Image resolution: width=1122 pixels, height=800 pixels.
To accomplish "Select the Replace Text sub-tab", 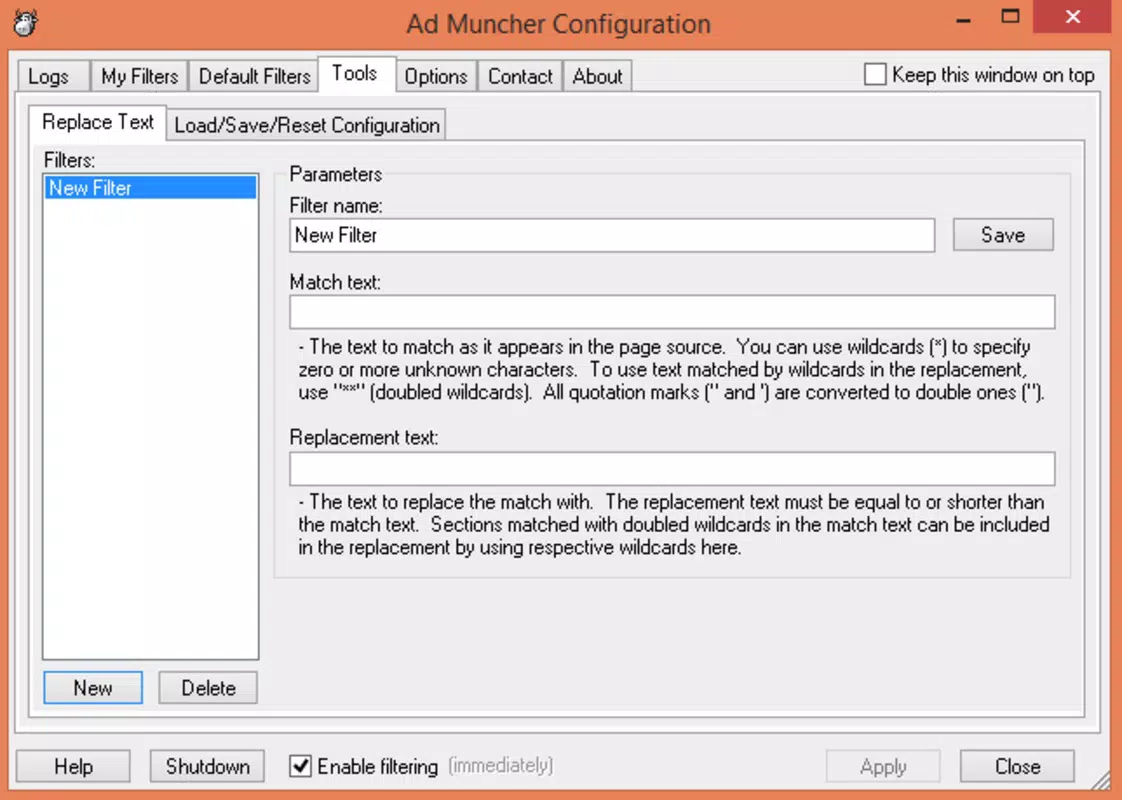I will coord(97,122).
